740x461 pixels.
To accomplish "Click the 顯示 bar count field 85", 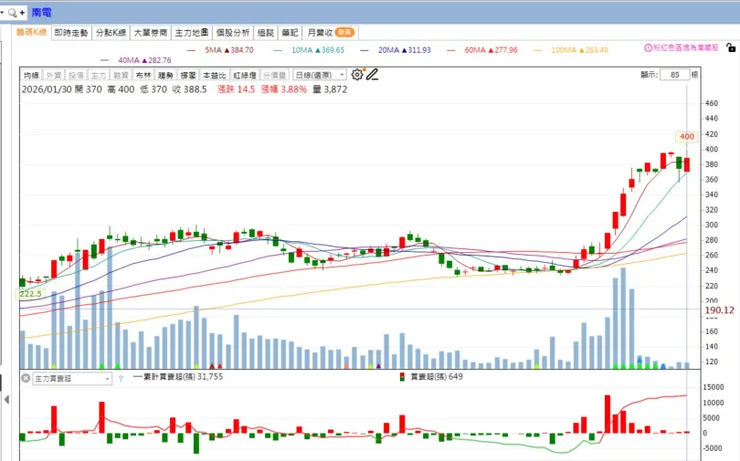I will [x=675, y=75].
